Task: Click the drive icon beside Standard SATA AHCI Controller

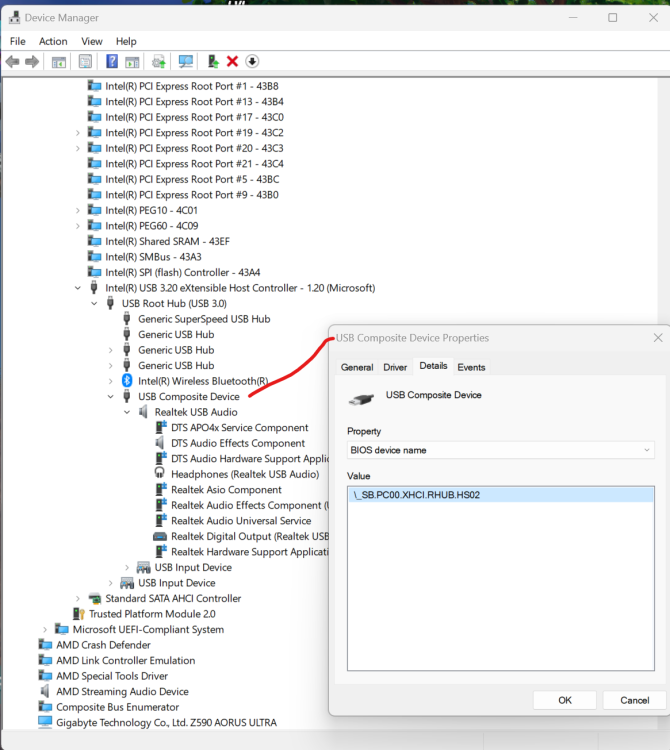Action: (x=95, y=598)
